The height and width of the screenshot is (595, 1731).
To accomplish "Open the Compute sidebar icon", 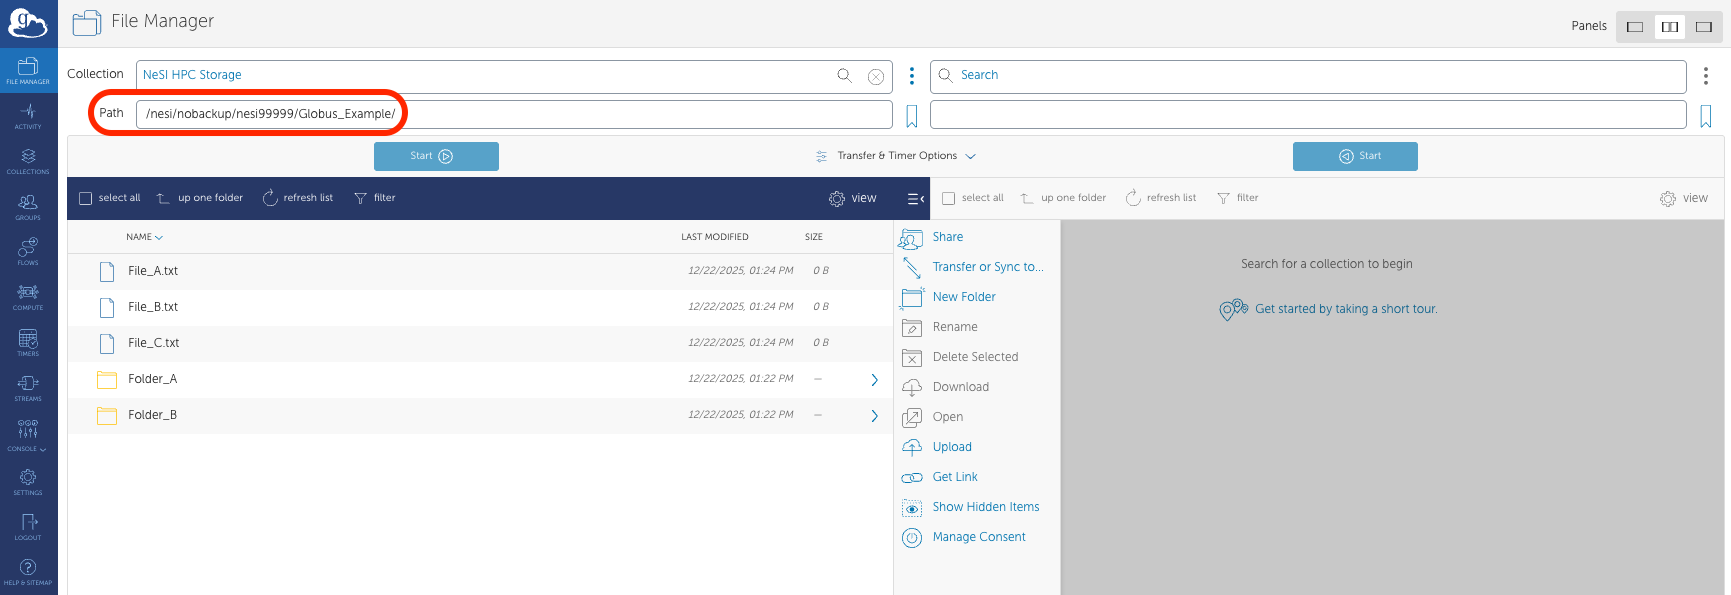I will [28, 296].
